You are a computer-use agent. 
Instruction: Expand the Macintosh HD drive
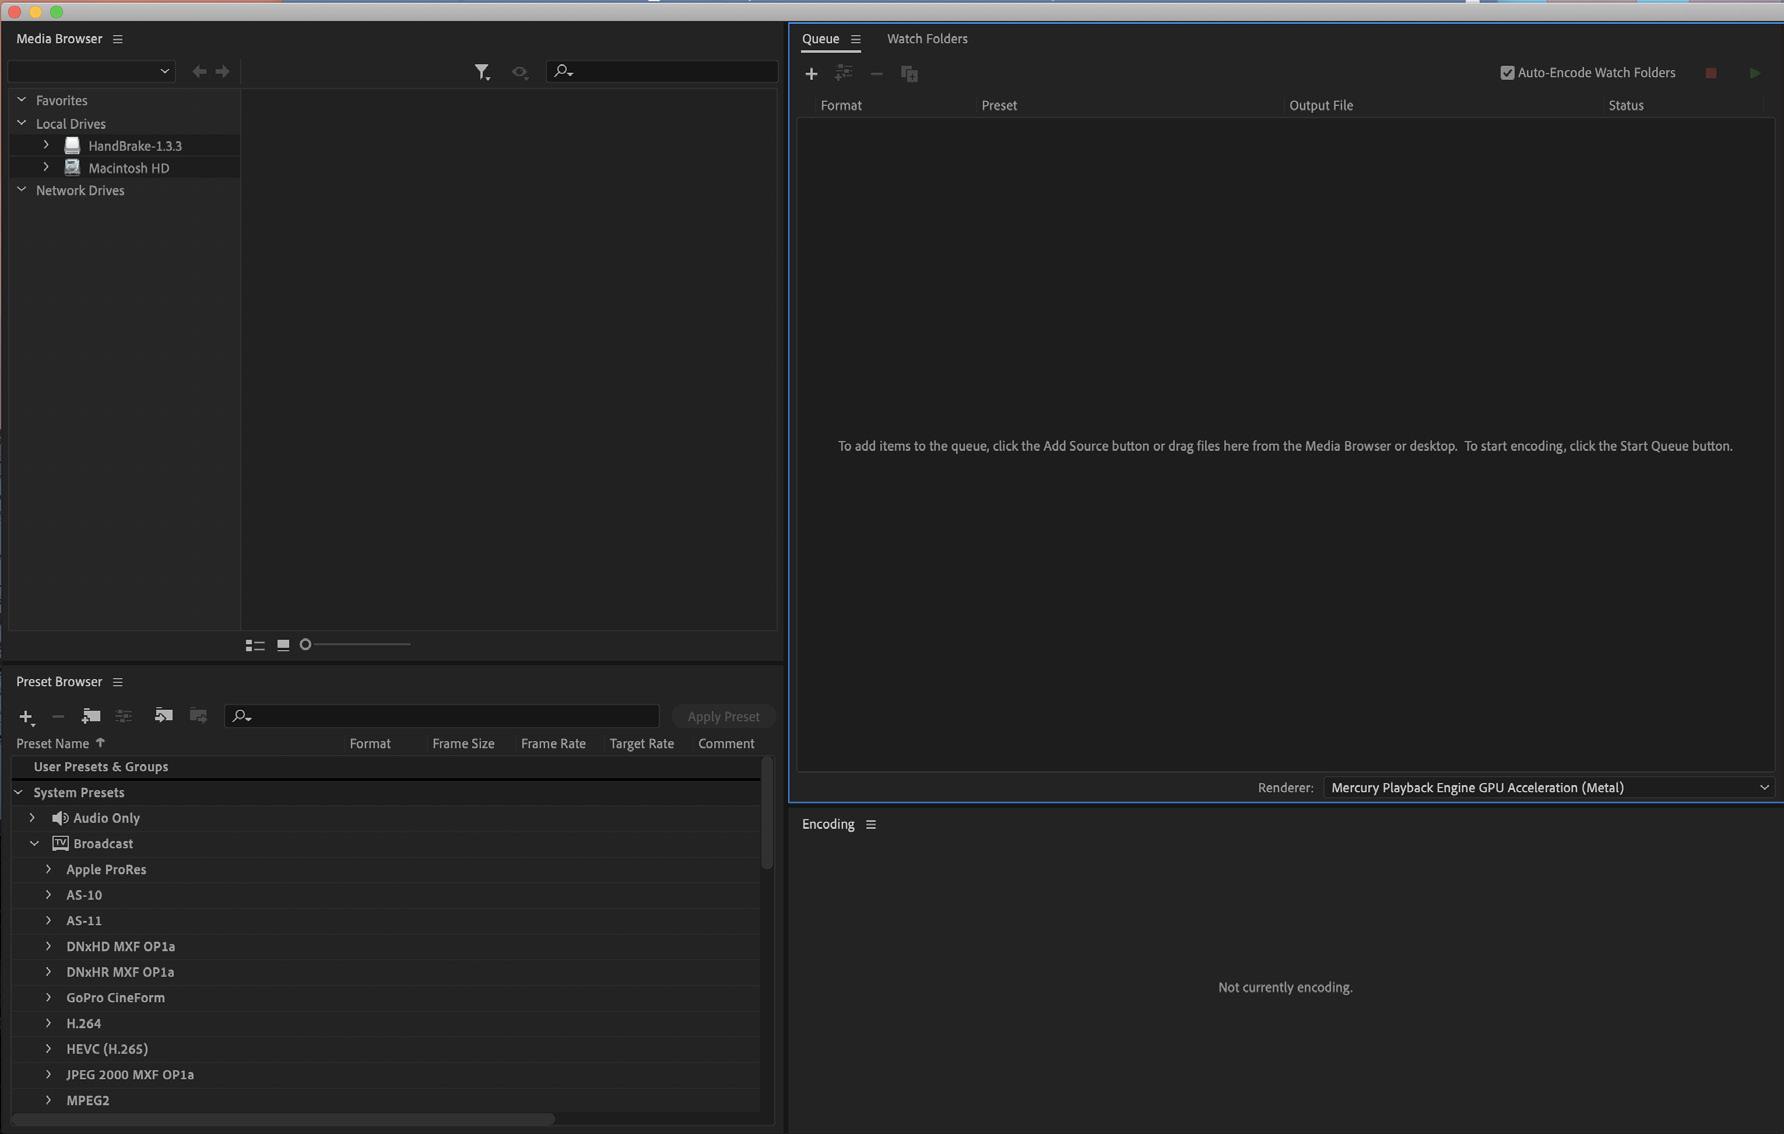tap(46, 167)
